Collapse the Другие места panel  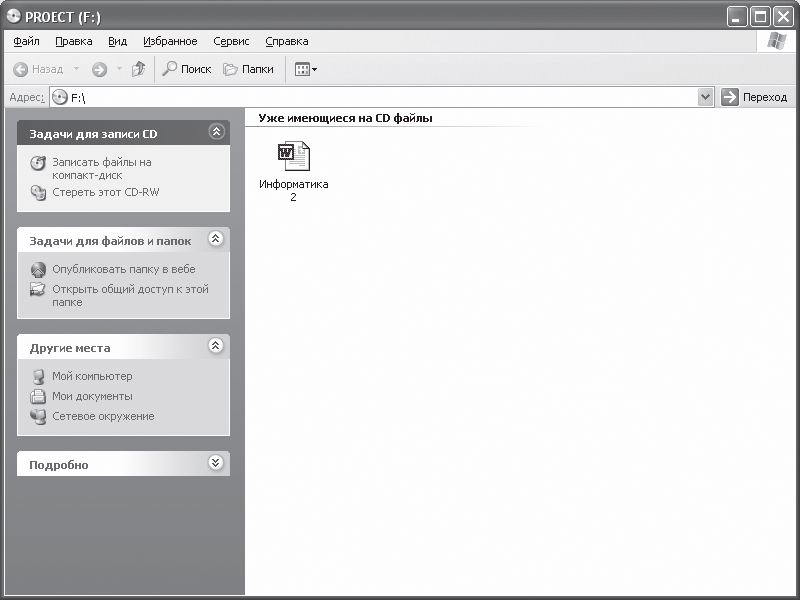coord(216,345)
